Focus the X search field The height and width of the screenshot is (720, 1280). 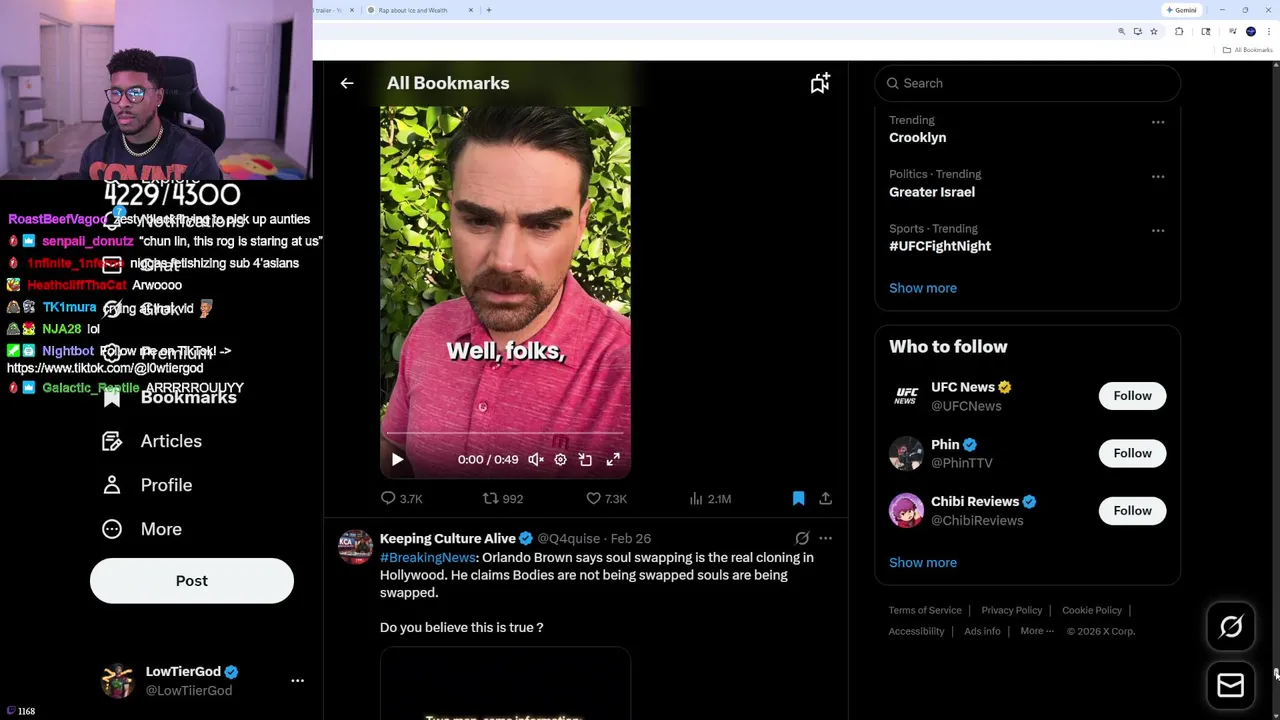tap(1027, 83)
